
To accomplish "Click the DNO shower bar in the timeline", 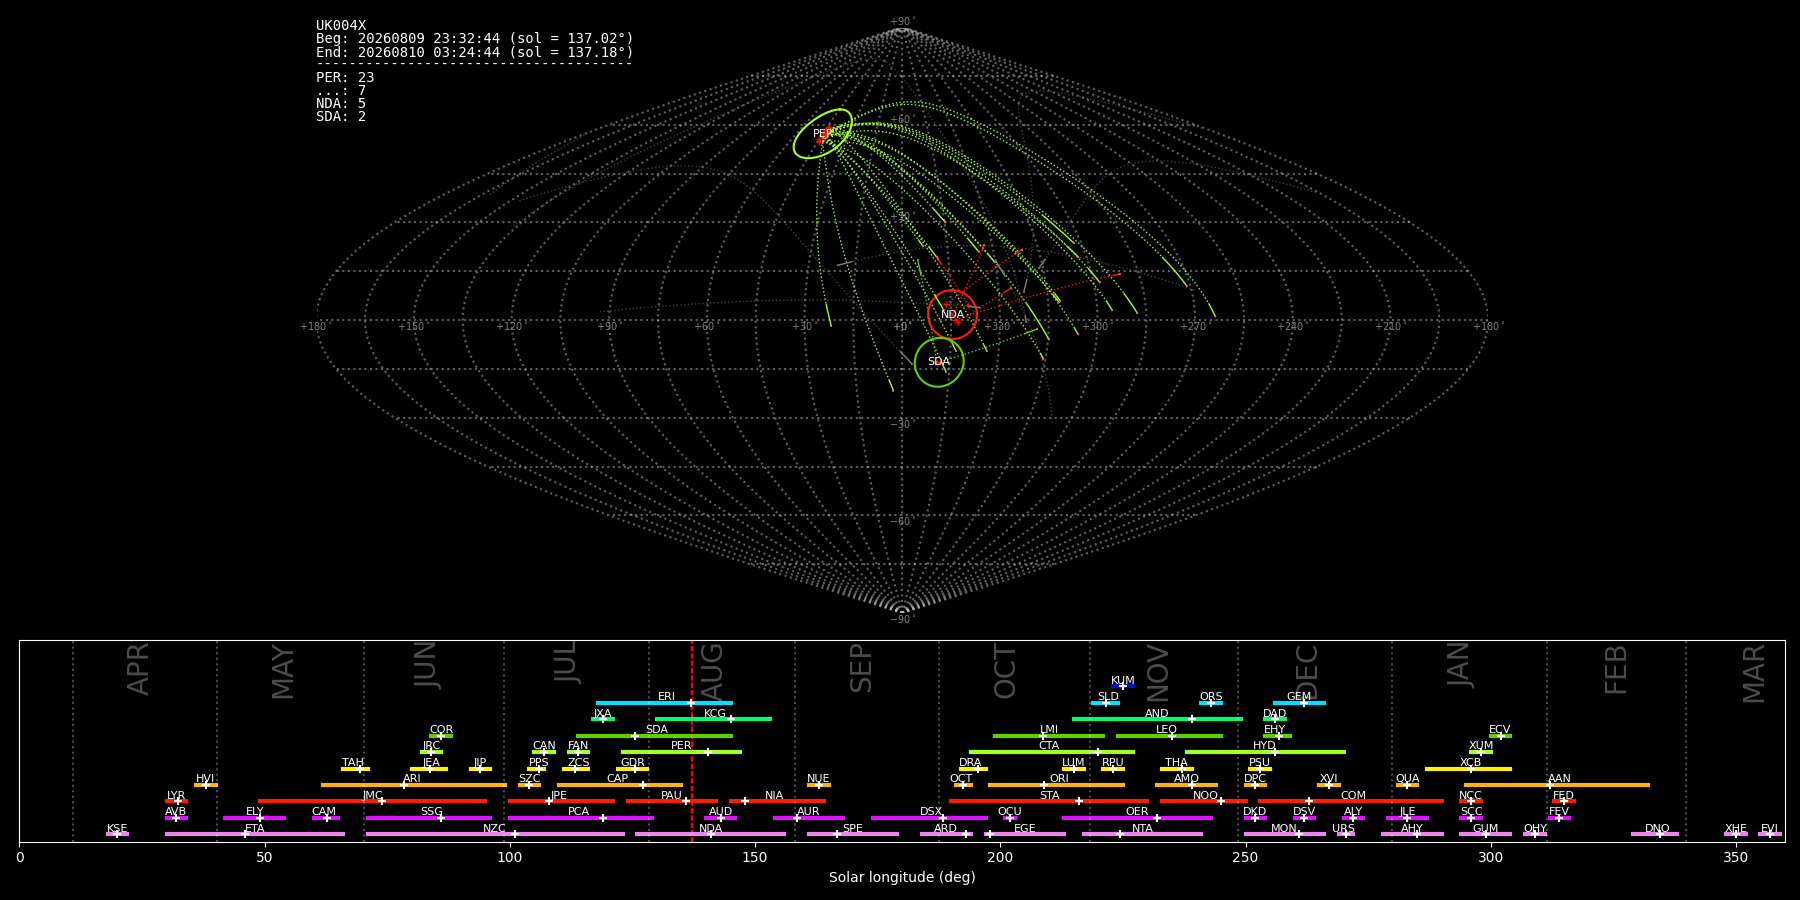I will [1655, 834].
